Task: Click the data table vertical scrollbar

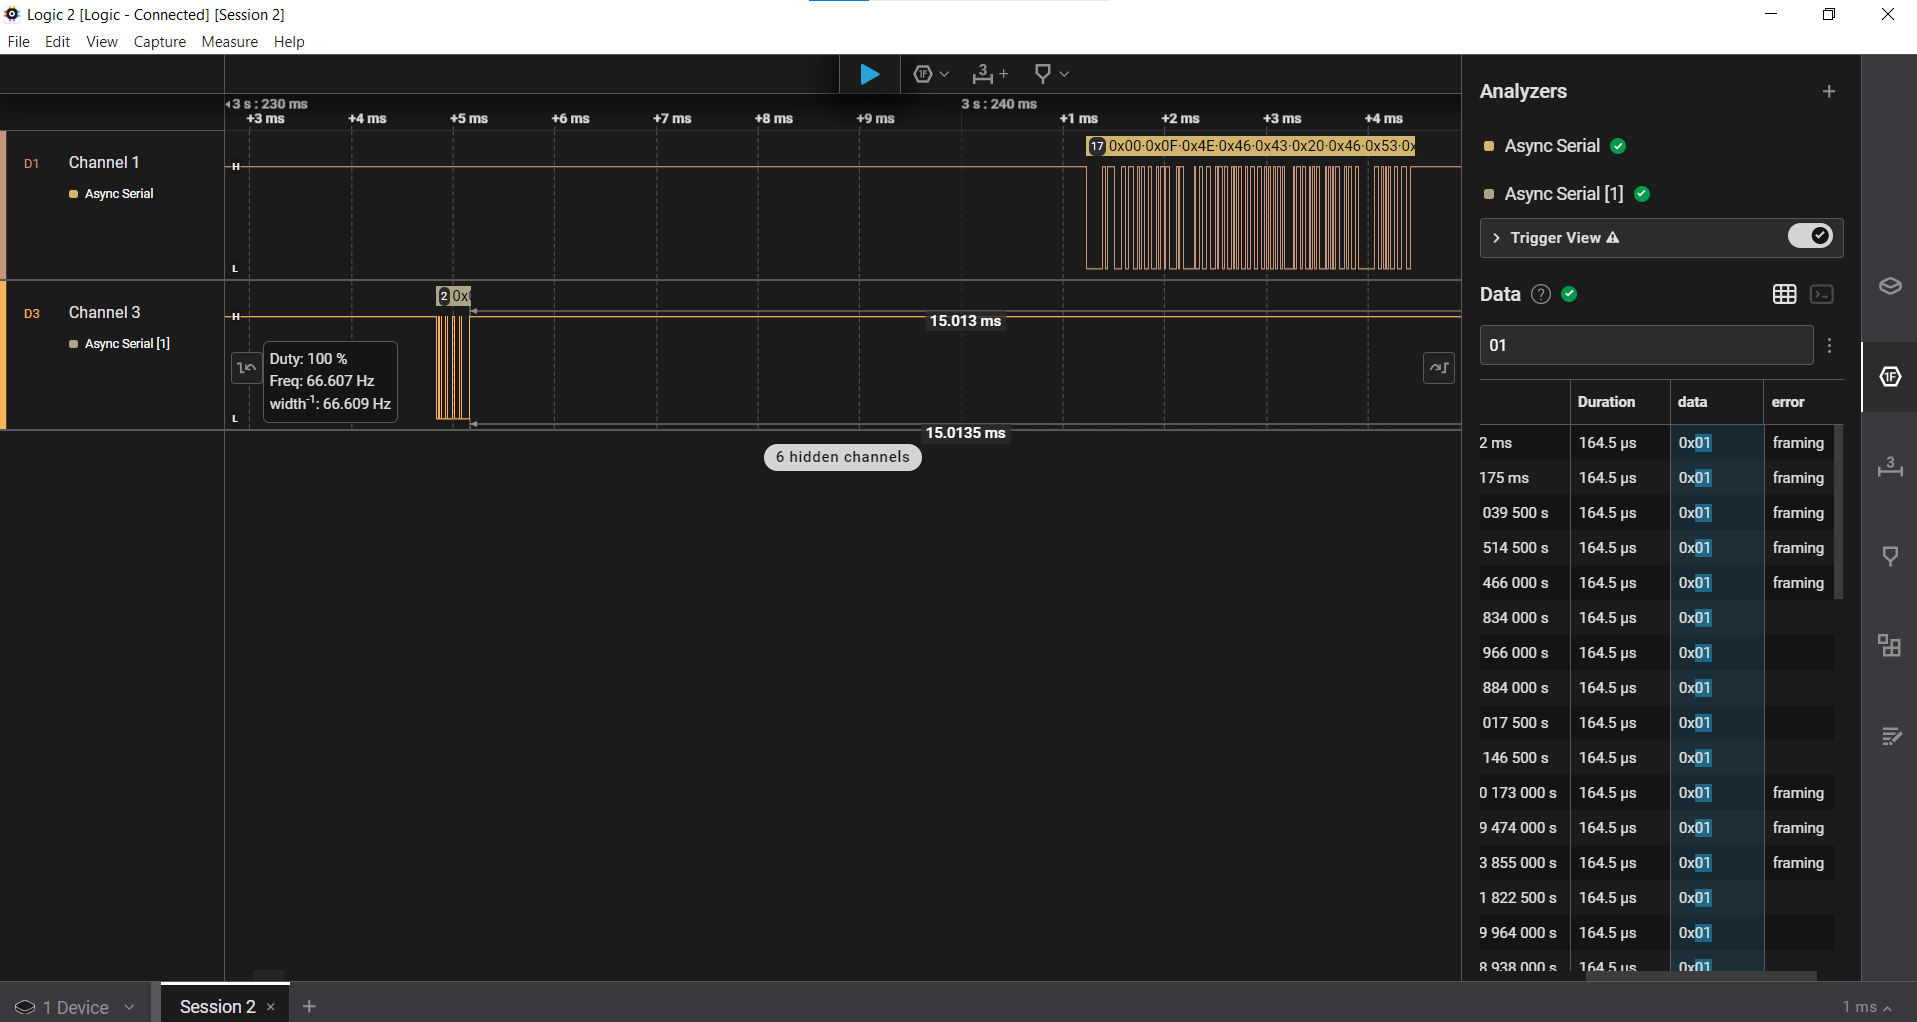Action: [1839, 512]
